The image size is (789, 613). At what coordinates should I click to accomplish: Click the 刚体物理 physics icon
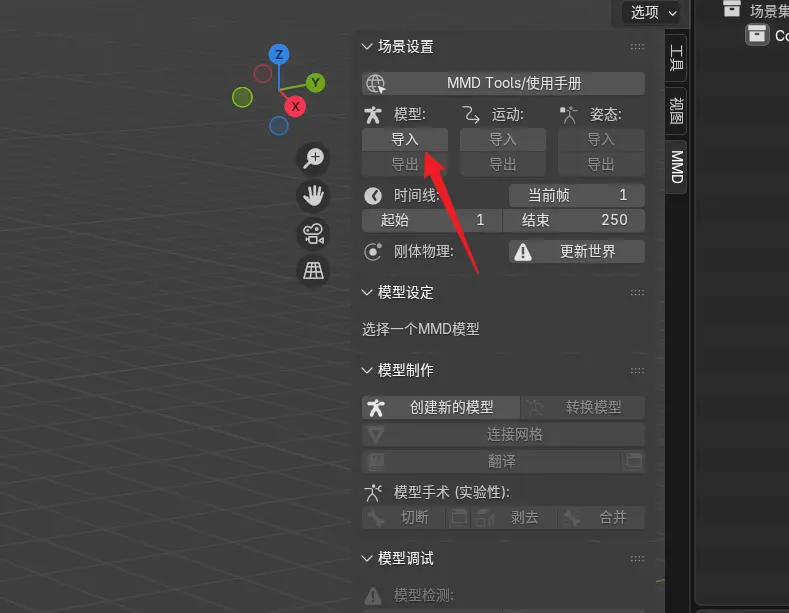pos(373,252)
